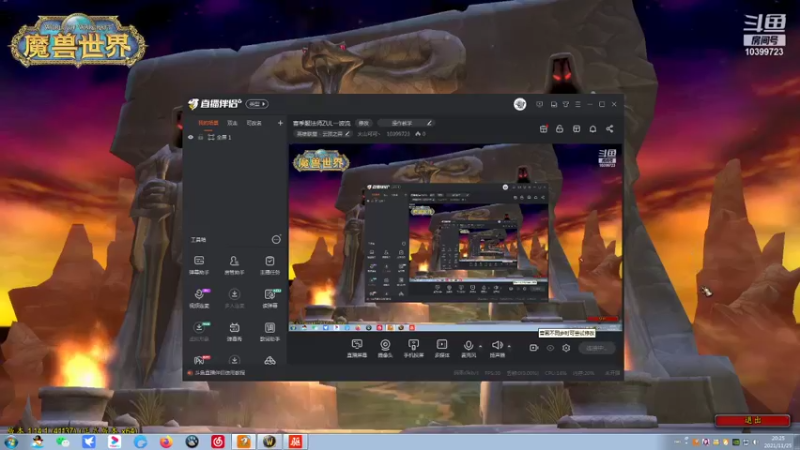800x450 pixels.
Task: Click the room number 10399723 text
Action: 398,134
